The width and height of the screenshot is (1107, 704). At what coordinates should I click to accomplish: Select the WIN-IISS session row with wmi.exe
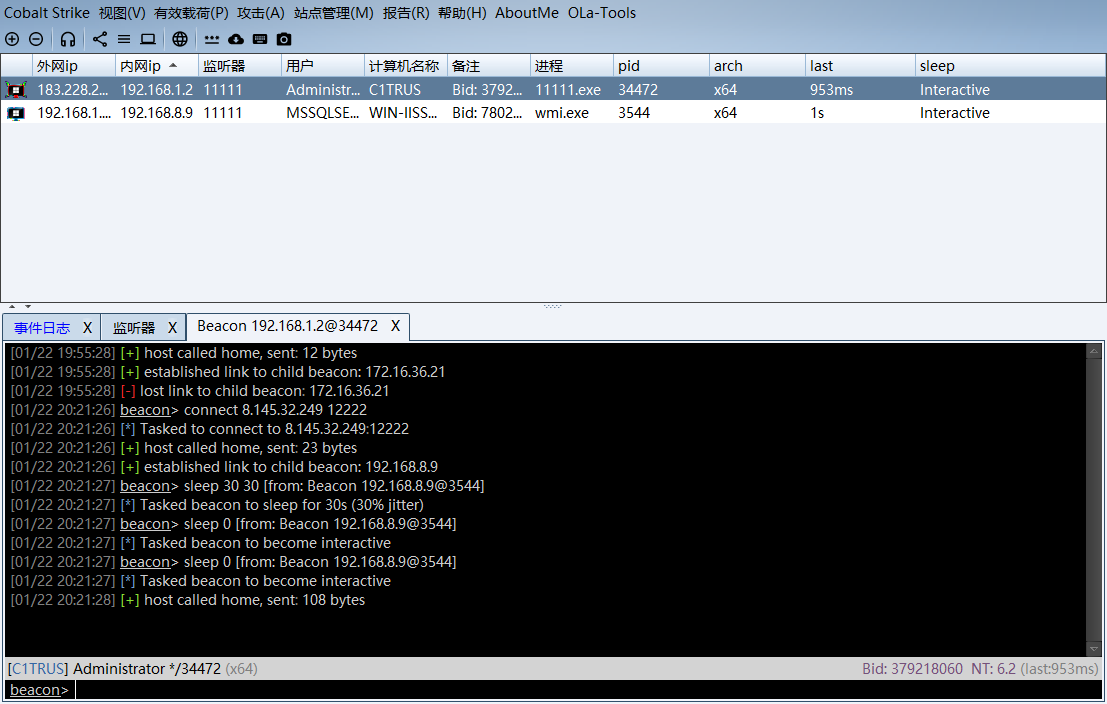400,113
